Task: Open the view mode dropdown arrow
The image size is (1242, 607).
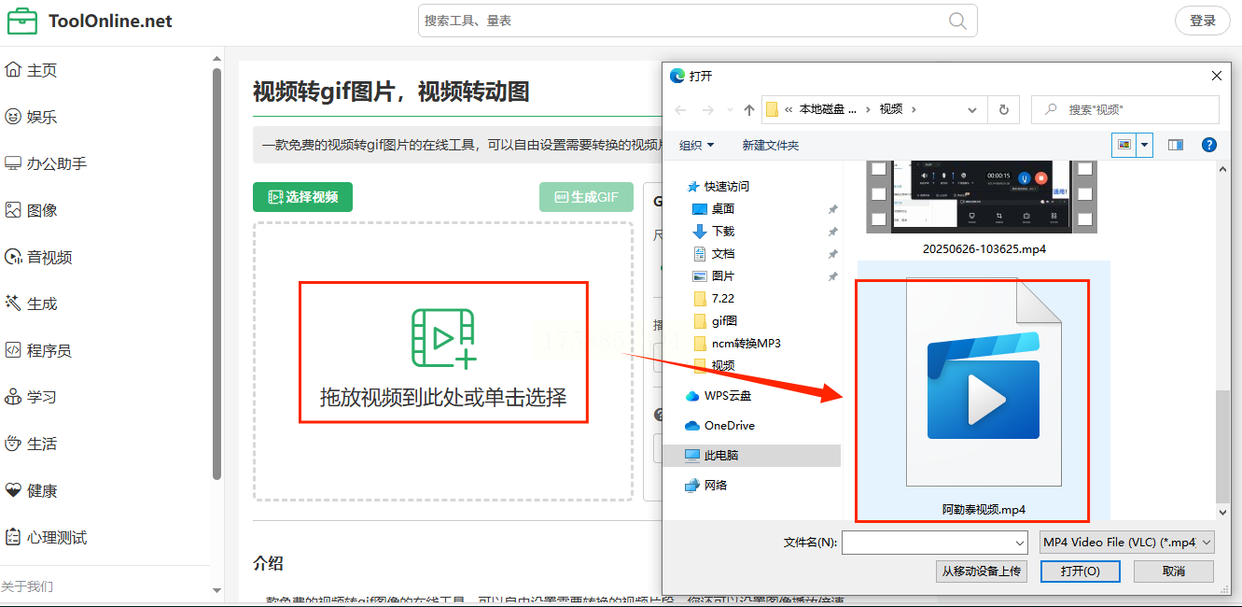Action: (x=1144, y=145)
